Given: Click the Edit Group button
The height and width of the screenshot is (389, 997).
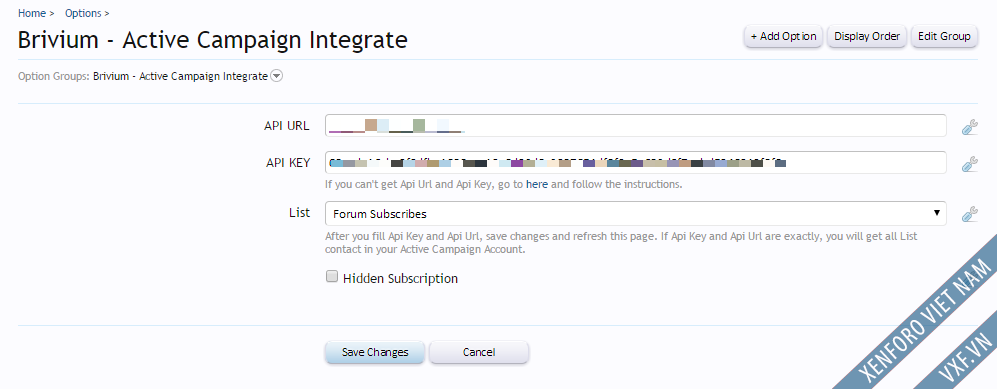Looking at the screenshot, I should click(944, 36).
